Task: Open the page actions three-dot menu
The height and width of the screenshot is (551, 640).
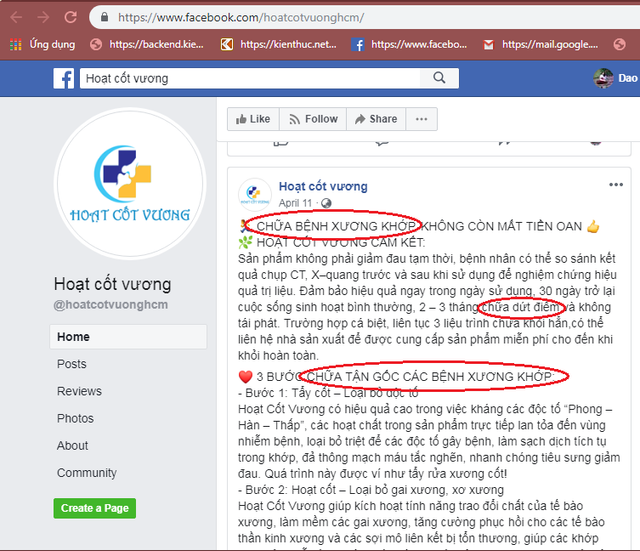Action: click(421, 119)
